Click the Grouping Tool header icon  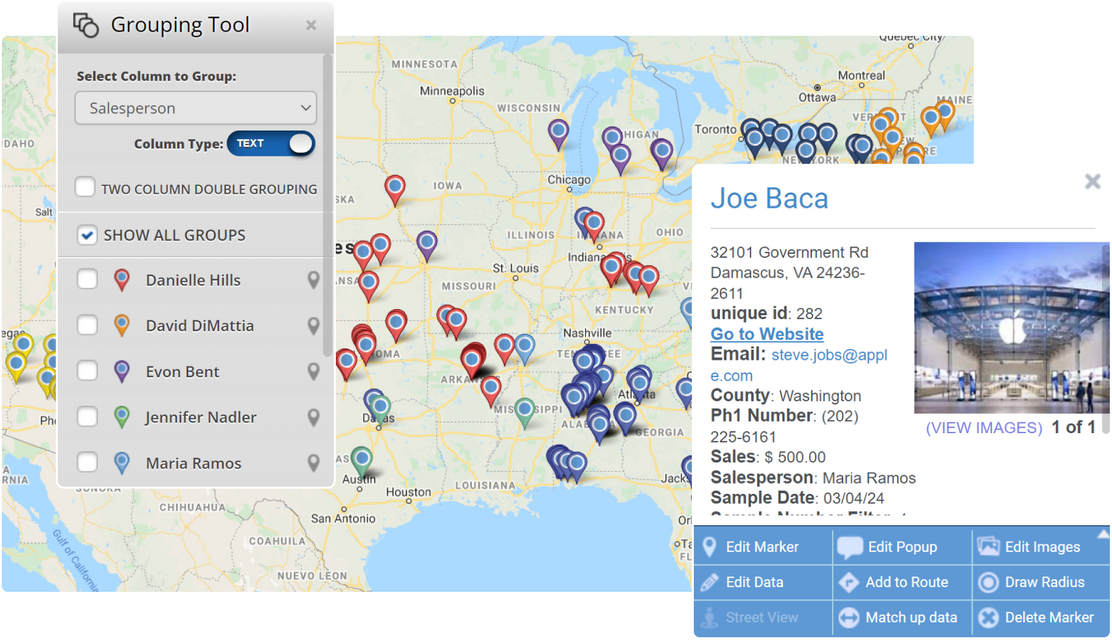86,23
